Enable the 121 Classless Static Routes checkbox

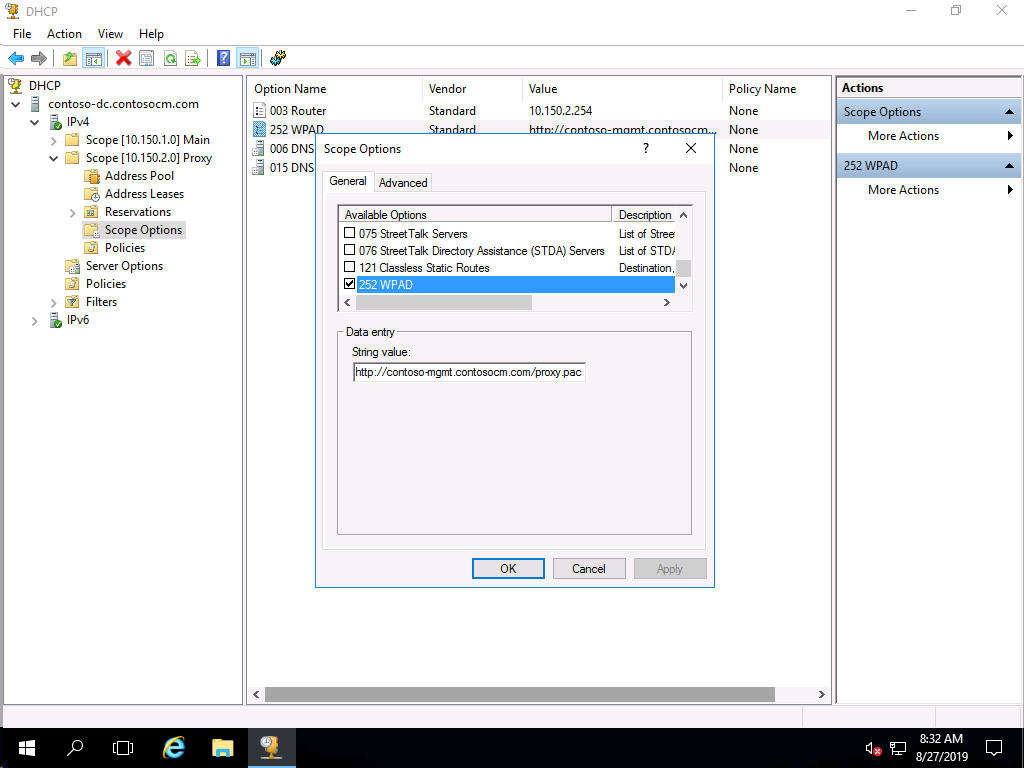pyautogui.click(x=349, y=268)
